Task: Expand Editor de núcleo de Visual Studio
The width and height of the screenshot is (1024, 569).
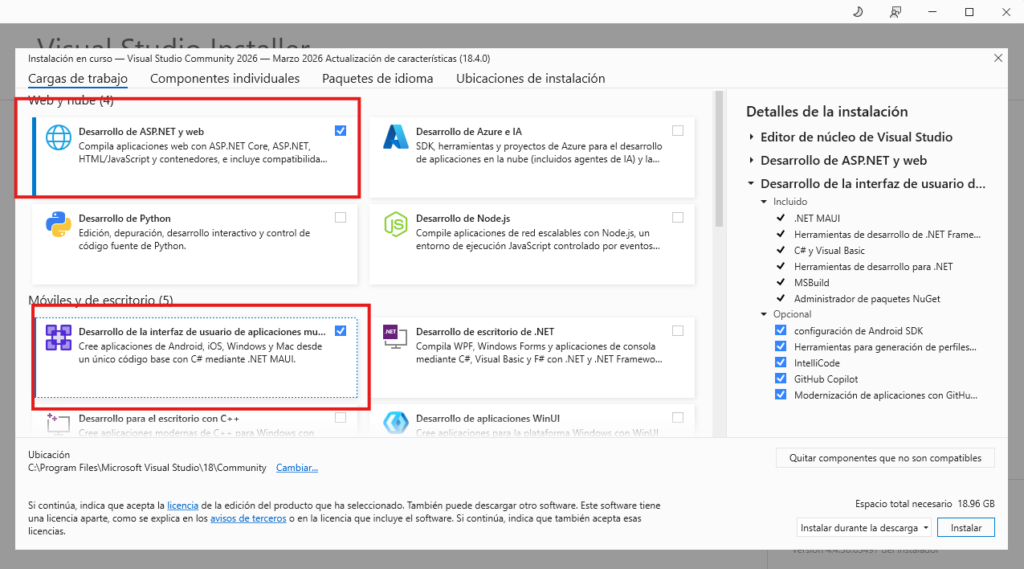Action: click(752, 137)
